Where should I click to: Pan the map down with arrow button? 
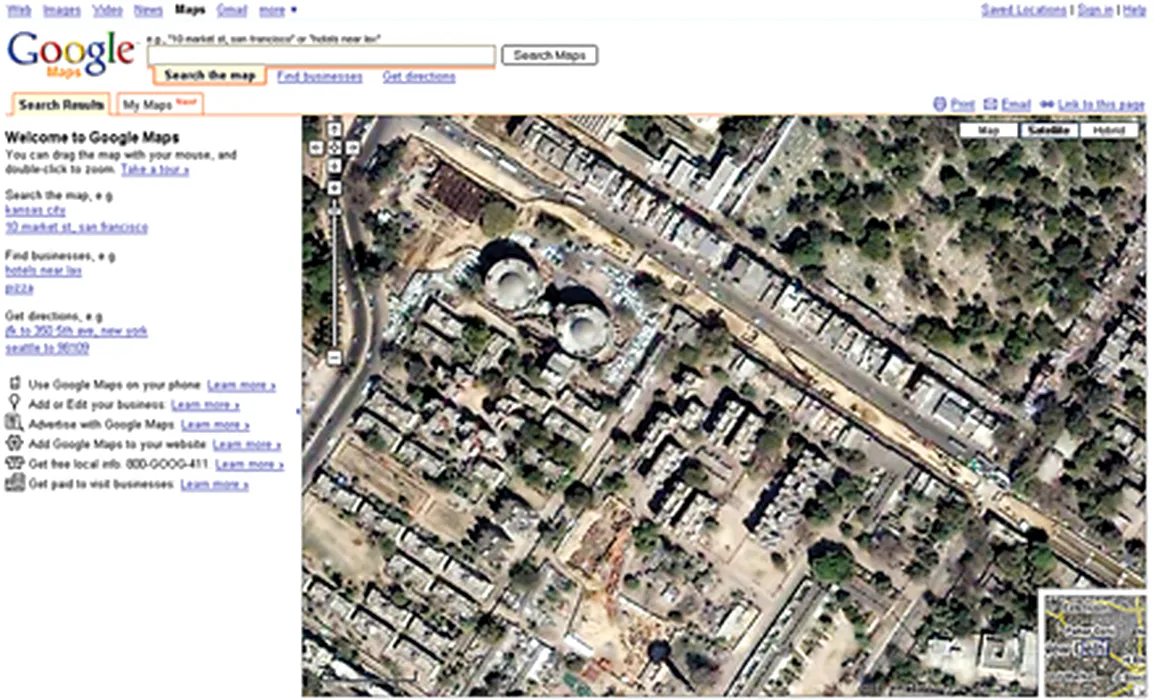[335, 166]
